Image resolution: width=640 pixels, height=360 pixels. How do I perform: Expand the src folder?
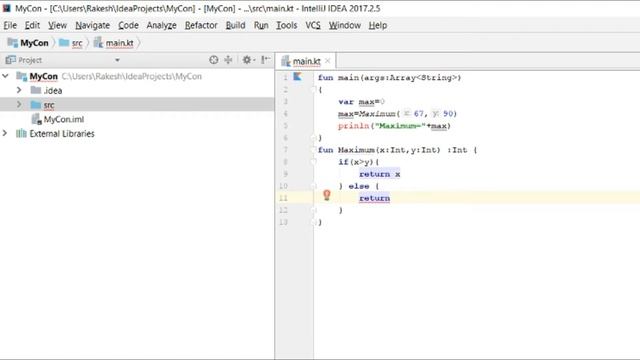(x=19, y=104)
